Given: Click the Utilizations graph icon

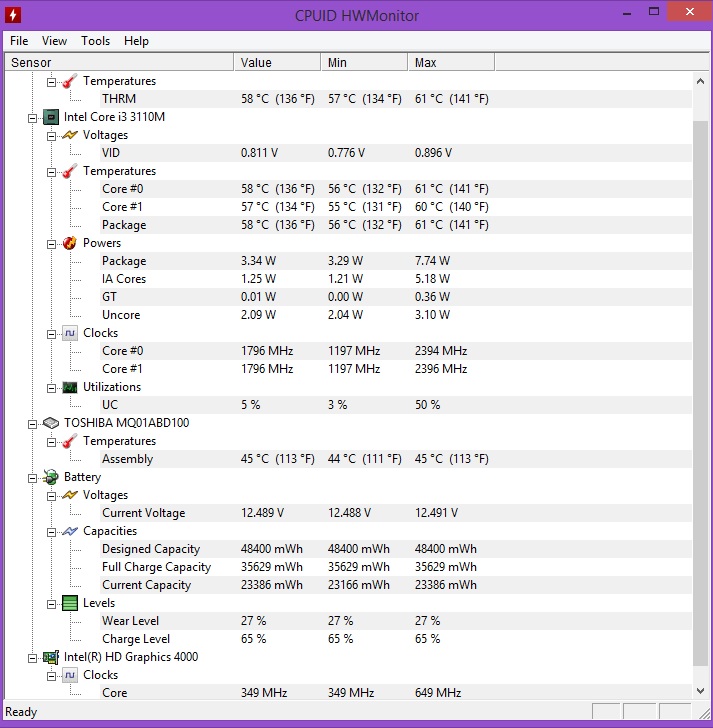Looking at the screenshot, I should [x=70, y=387].
